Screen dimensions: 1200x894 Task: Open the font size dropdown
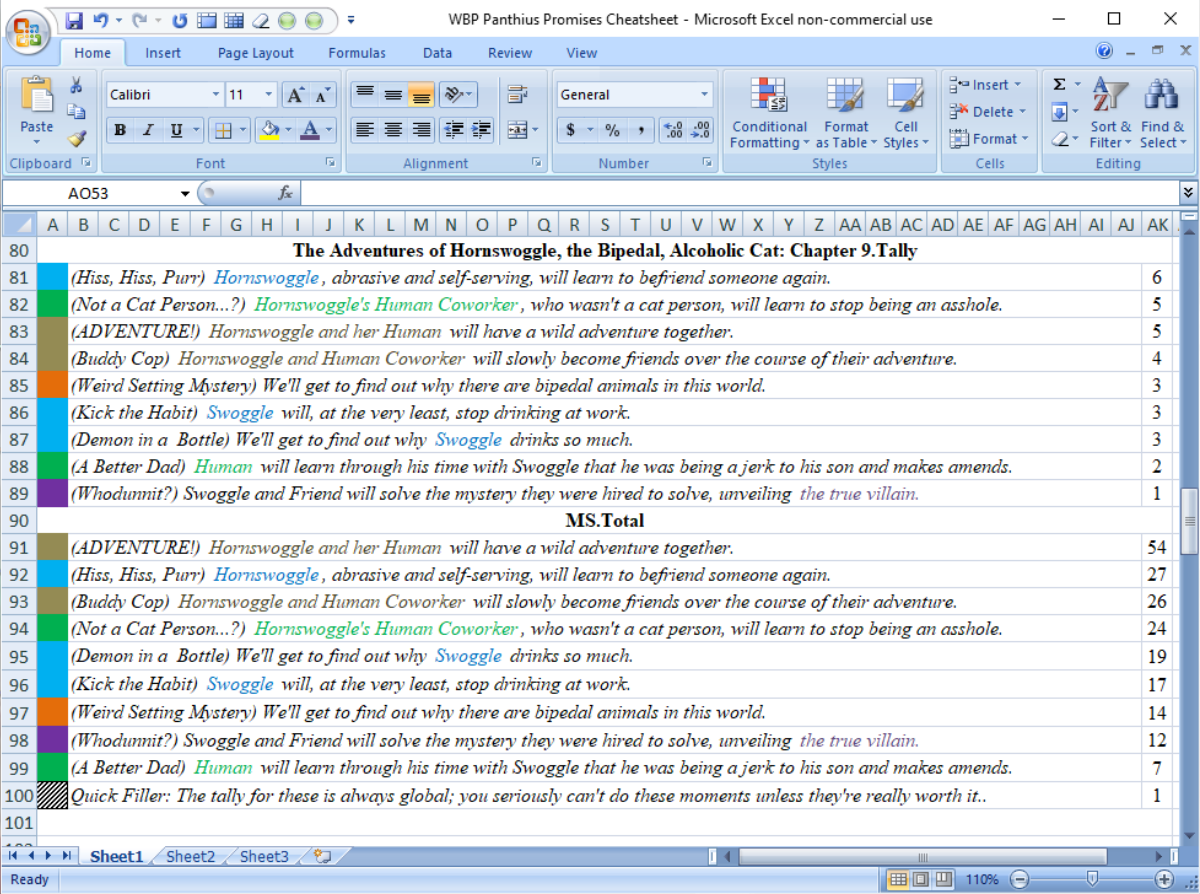click(x=269, y=95)
